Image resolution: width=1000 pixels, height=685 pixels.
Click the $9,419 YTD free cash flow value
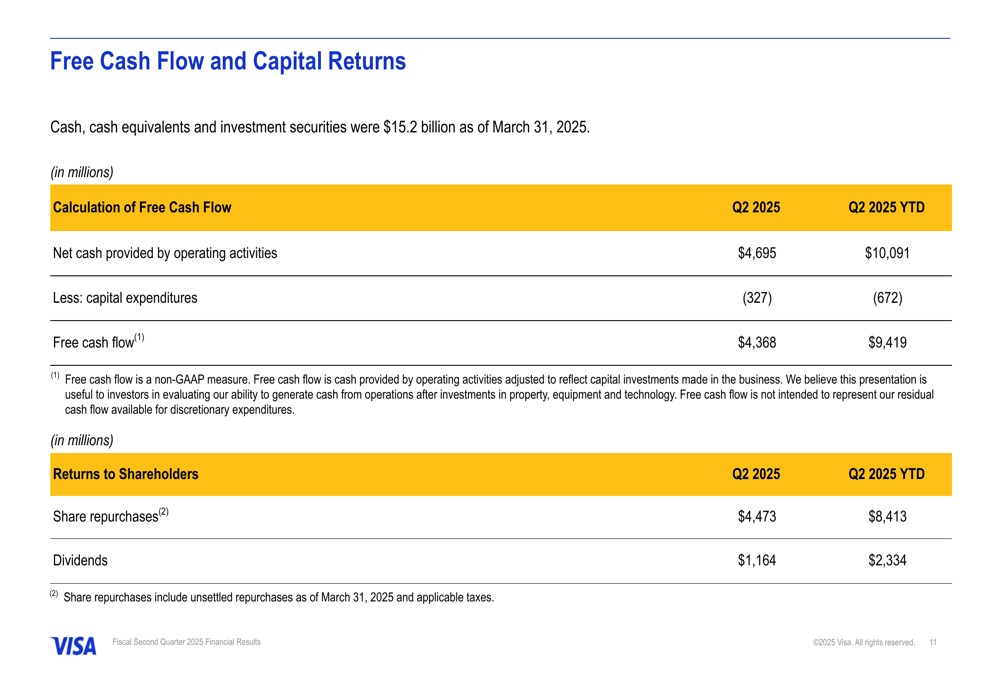887,342
